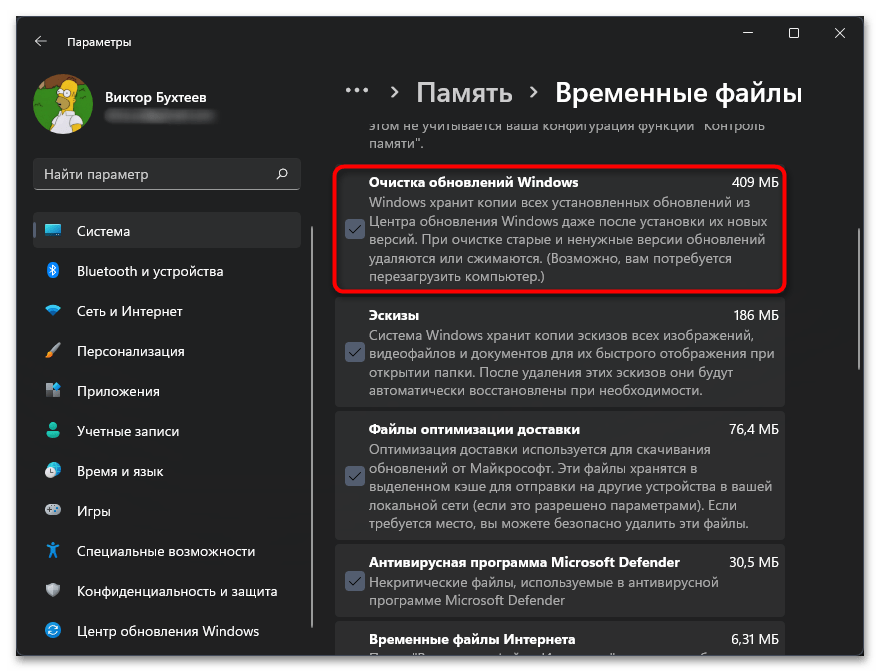Click the user name Виктор Бухтеев
The width and height of the screenshot is (880, 672).
tap(155, 97)
